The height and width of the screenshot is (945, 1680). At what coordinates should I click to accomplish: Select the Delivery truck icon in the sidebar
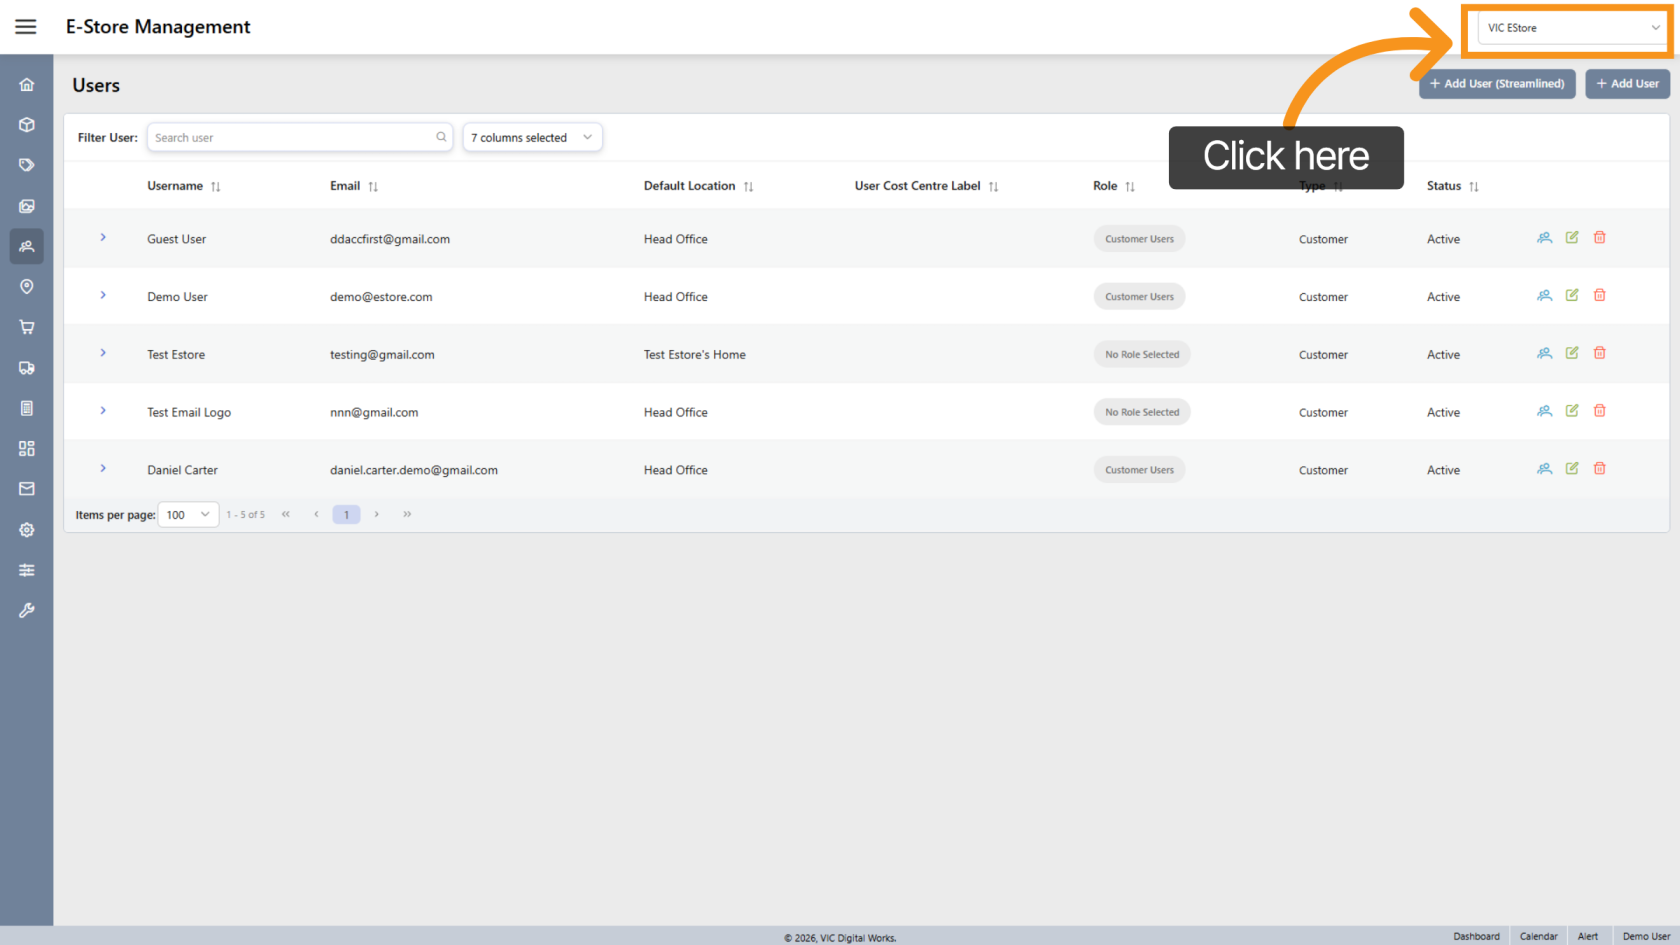(26, 367)
